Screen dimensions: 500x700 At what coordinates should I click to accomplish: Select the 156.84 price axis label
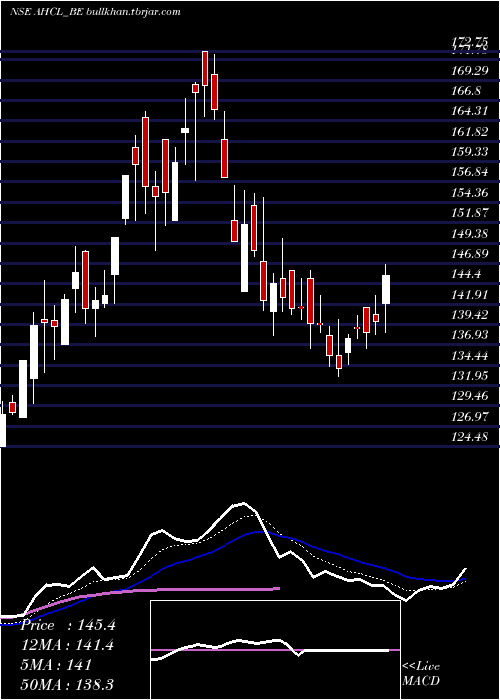point(469,172)
